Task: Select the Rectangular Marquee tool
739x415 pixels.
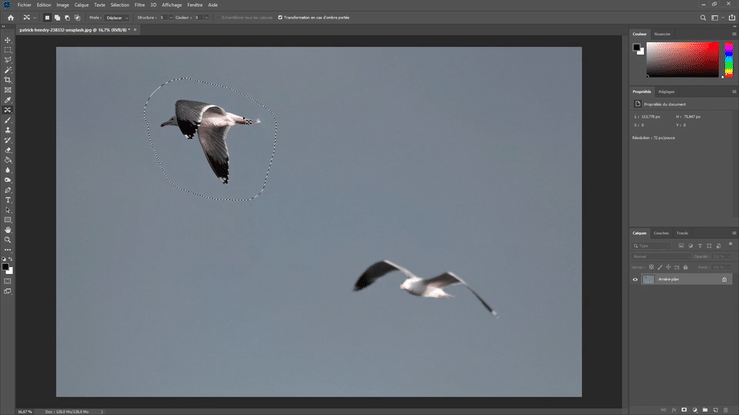Action: pos(8,50)
